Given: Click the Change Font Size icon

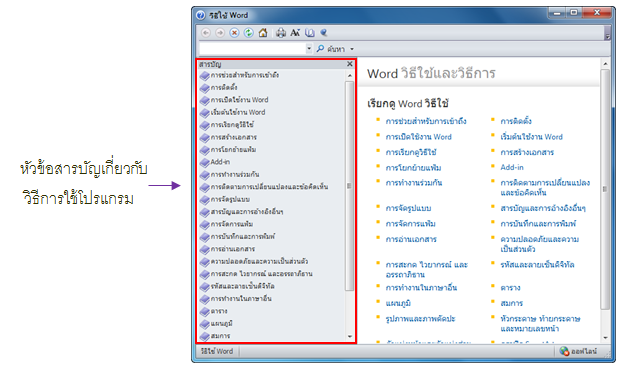Looking at the screenshot, I should [295, 33].
